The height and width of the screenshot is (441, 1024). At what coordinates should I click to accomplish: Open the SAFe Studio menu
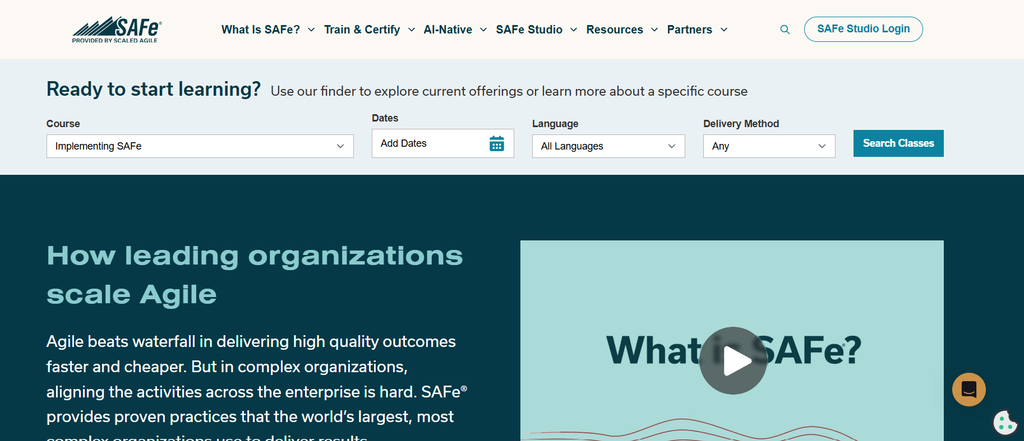[529, 29]
